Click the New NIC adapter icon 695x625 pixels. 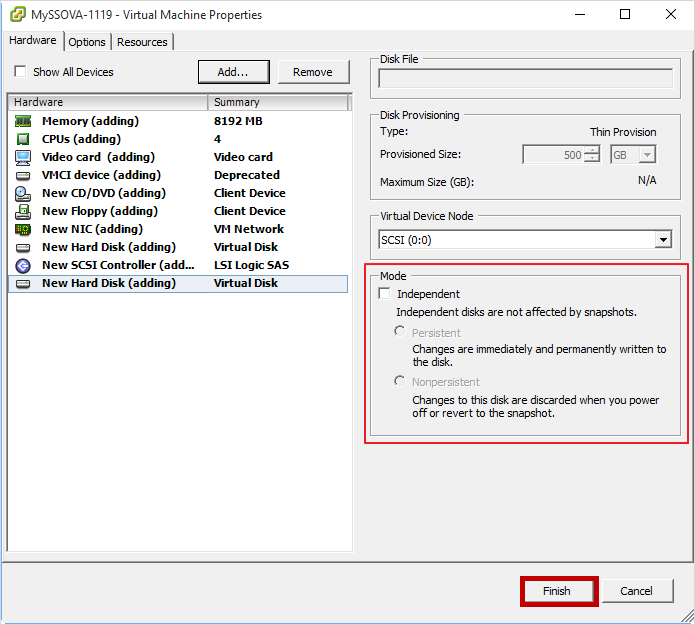coord(23,229)
